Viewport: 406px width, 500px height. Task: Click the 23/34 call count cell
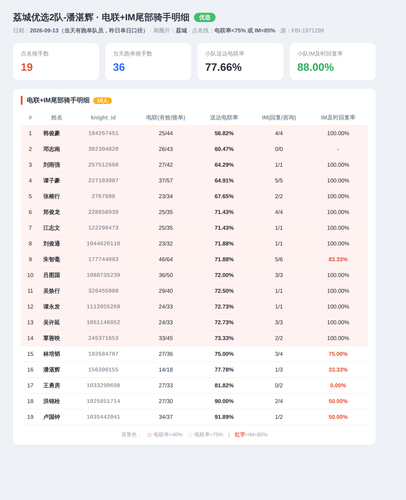[166, 196]
